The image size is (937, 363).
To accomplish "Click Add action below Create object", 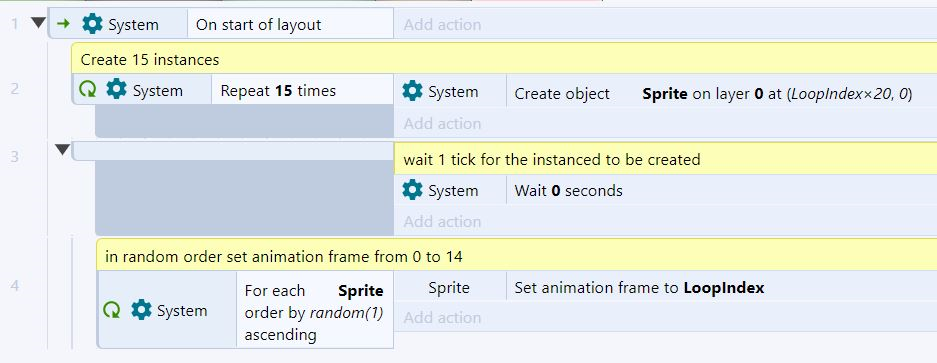I will point(442,123).
